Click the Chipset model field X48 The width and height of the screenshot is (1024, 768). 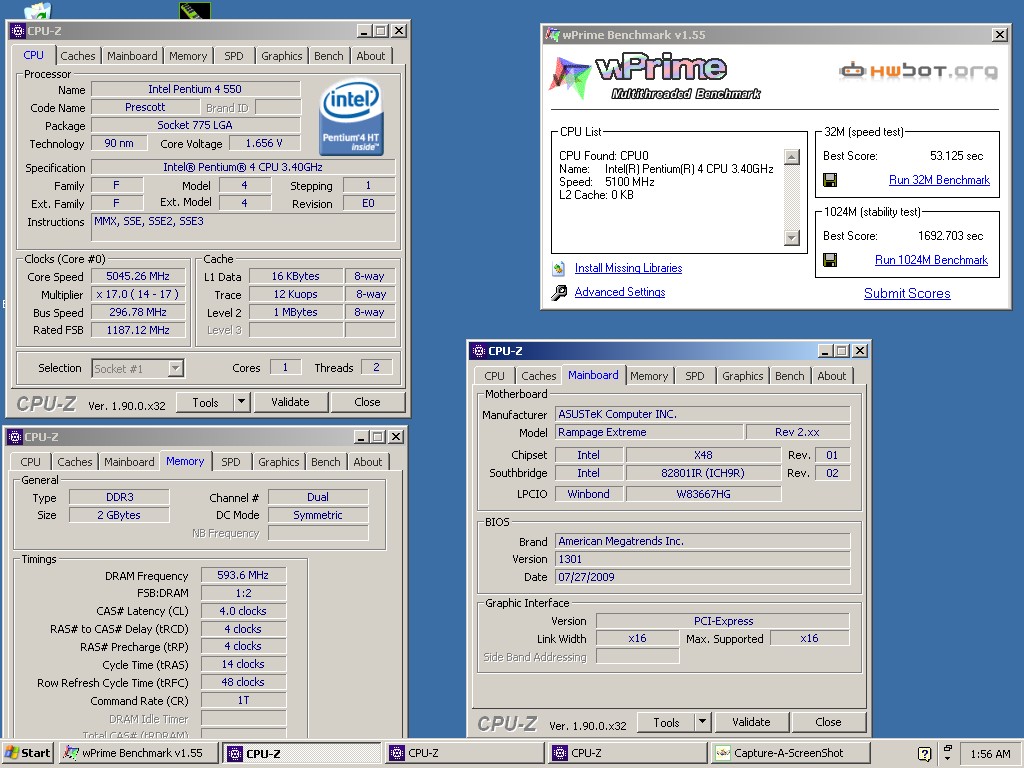coord(703,455)
